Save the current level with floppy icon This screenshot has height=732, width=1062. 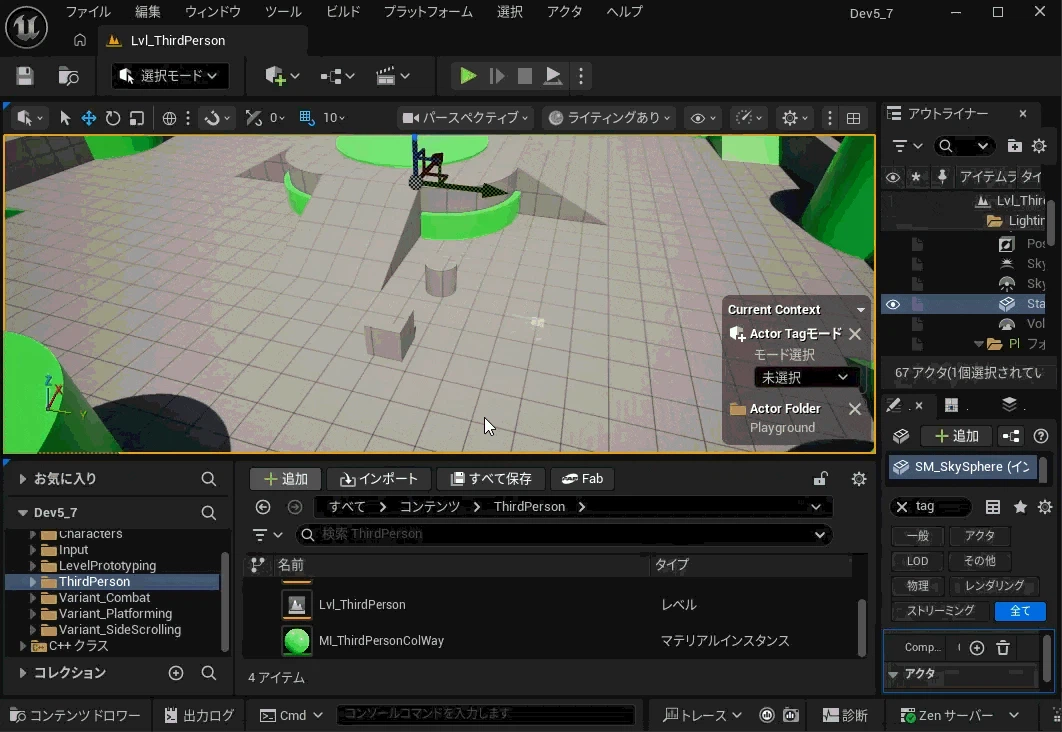coord(25,76)
